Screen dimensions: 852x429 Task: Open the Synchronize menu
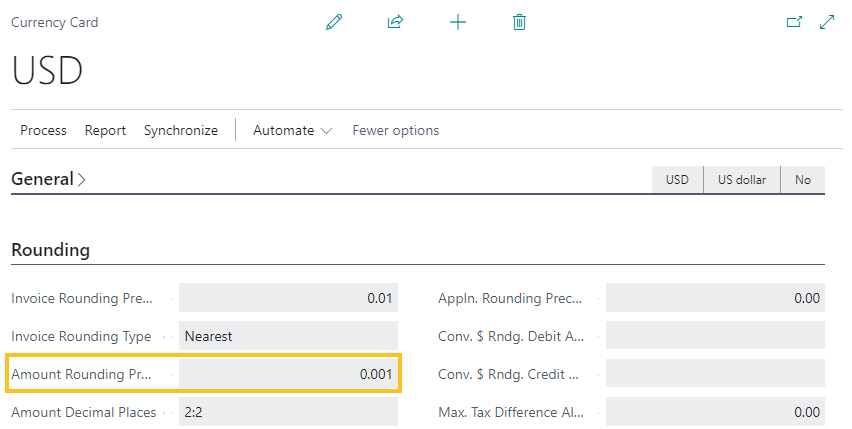tap(181, 130)
